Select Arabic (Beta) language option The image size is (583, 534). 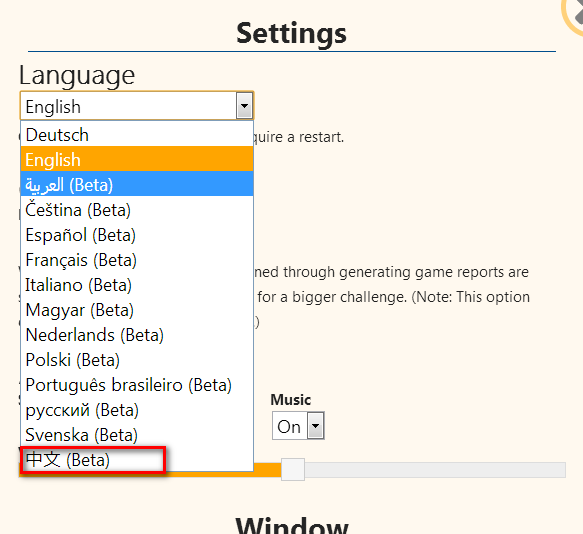coord(137,184)
